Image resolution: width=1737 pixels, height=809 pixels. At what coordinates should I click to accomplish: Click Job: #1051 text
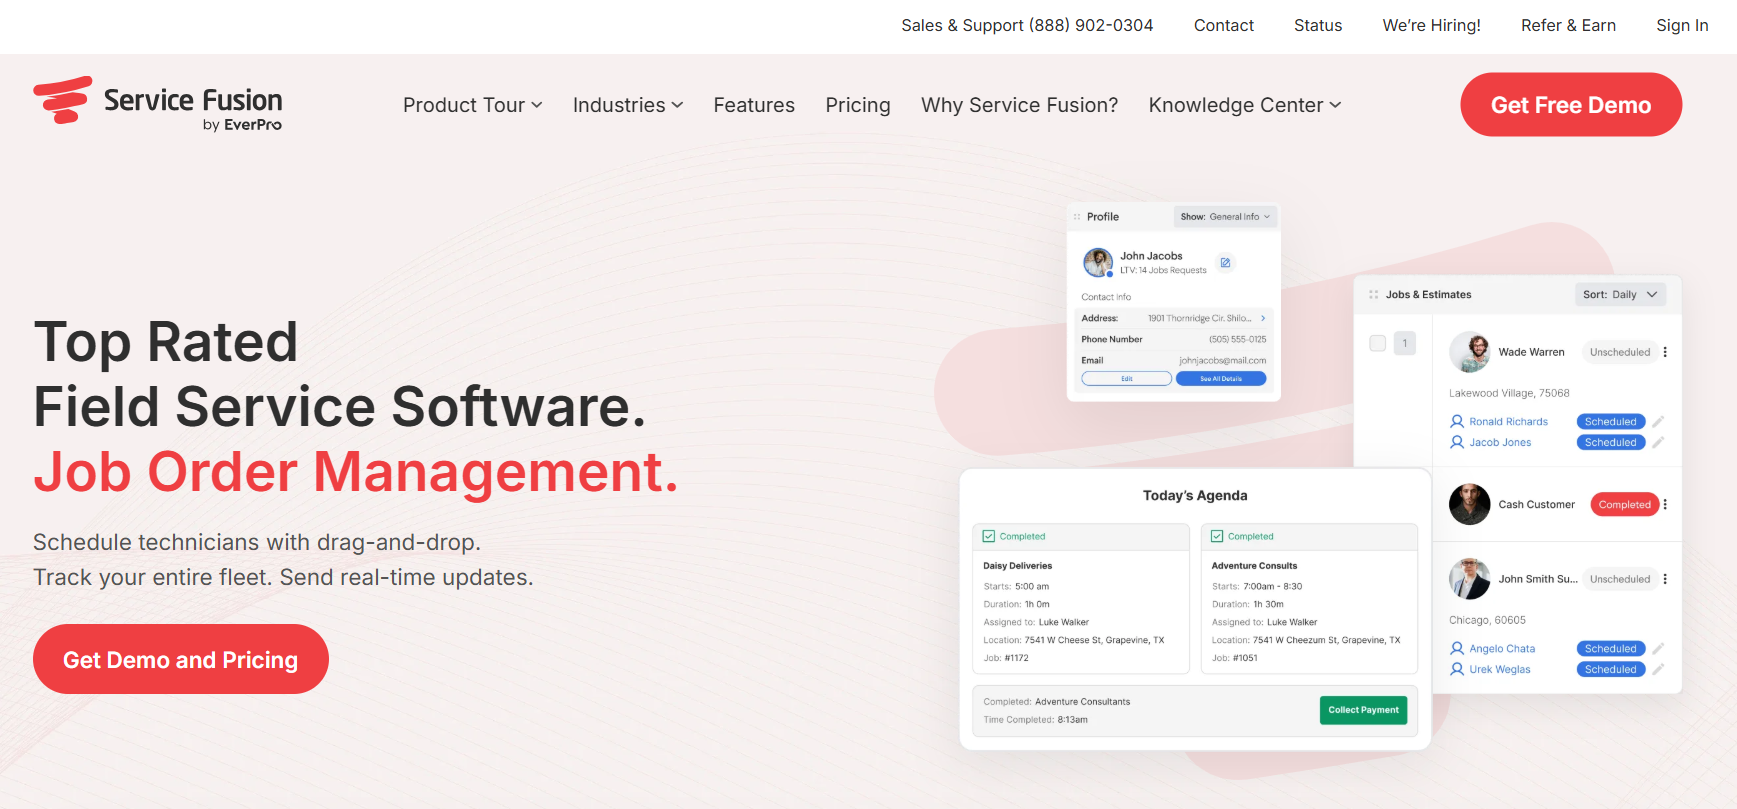(x=1234, y=658)
